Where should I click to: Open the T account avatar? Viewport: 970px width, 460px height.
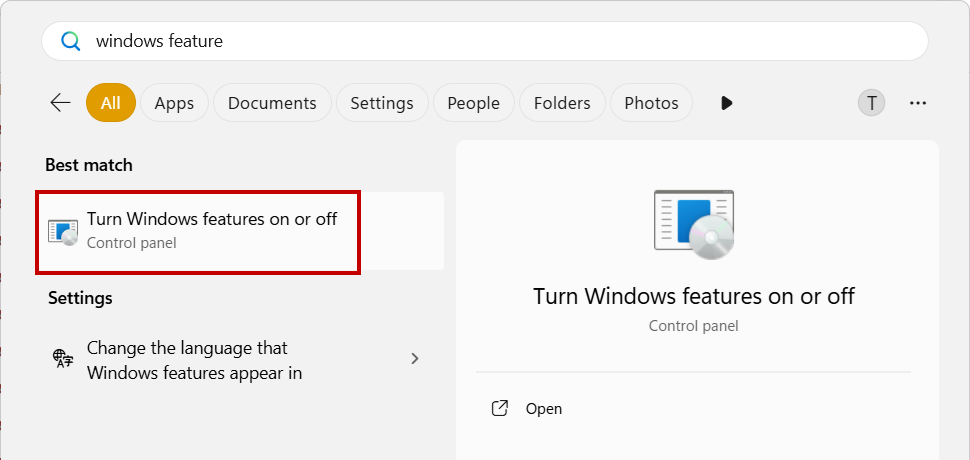point(871,103)
